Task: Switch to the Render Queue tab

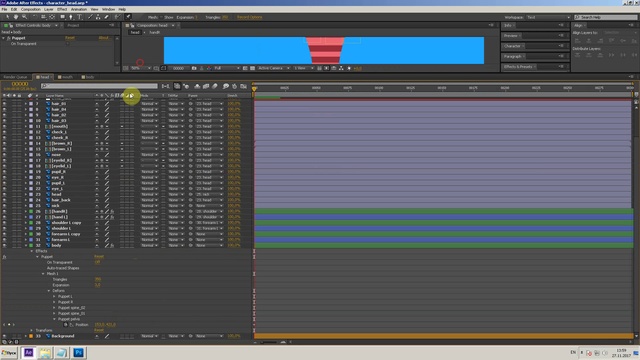Action: point(15,77)
